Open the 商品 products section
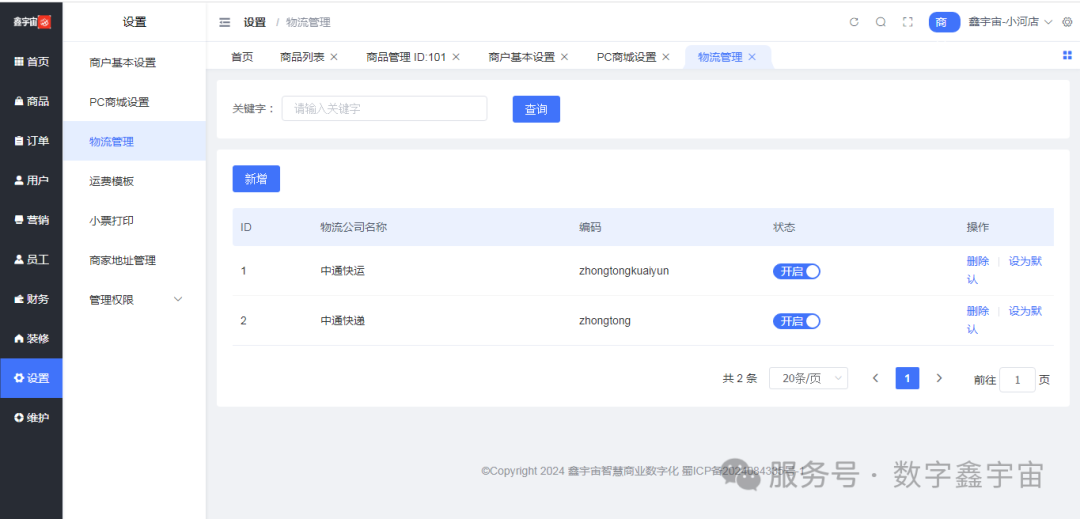 [31, 101]
